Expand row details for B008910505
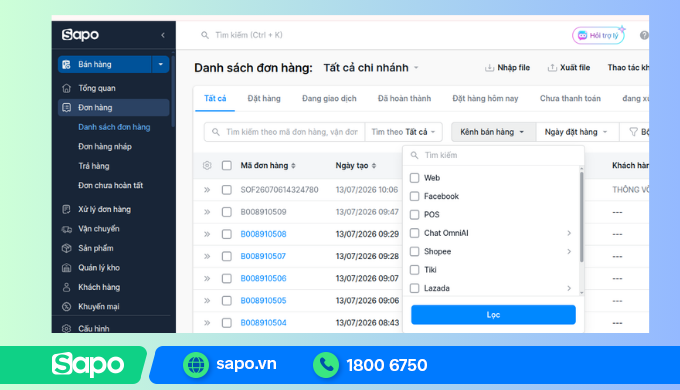The width and height of the screenshot is (680, 390). 207,300
